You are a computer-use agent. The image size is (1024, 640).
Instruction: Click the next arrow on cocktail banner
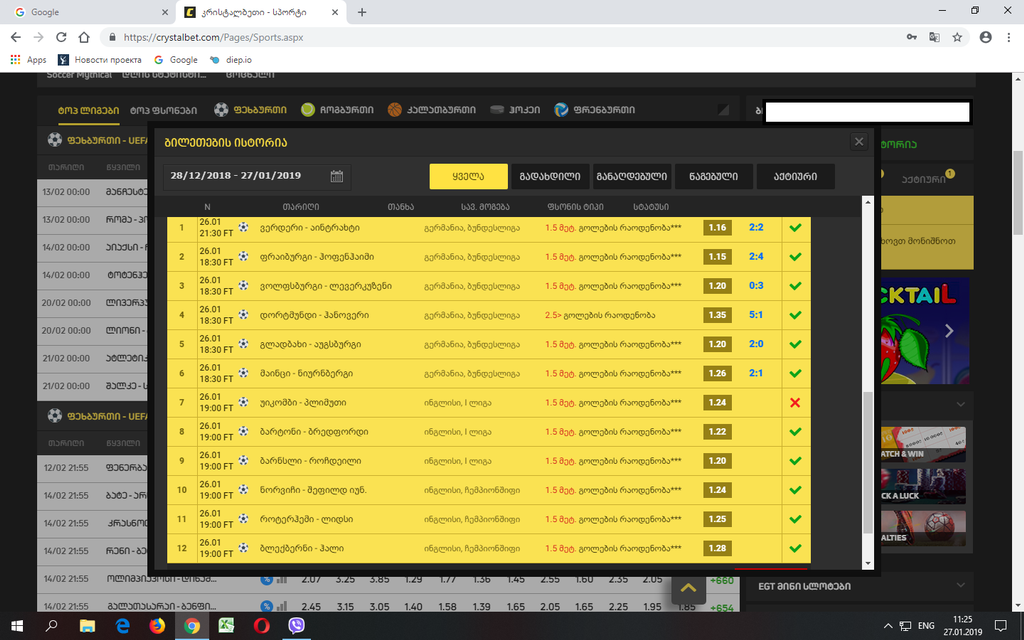coord(949,331)
